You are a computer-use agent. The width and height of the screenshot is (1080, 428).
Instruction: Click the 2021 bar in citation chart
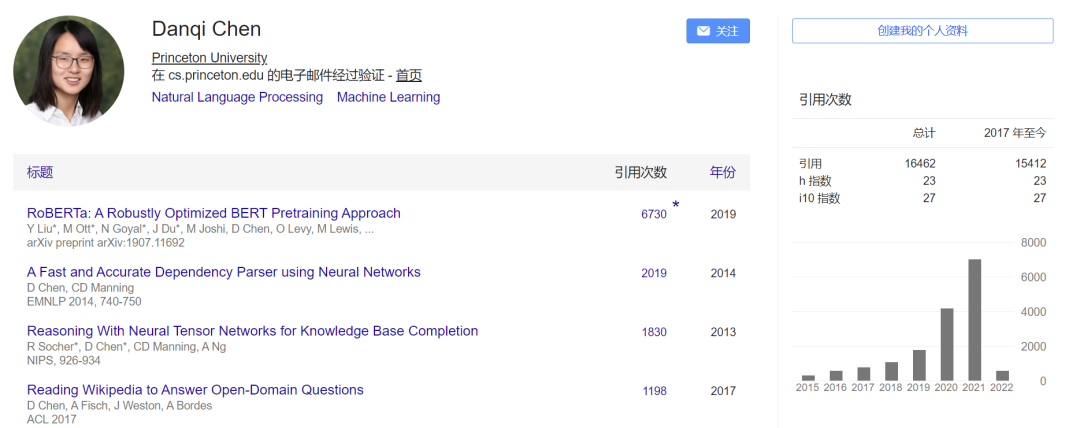click(974, 320)
